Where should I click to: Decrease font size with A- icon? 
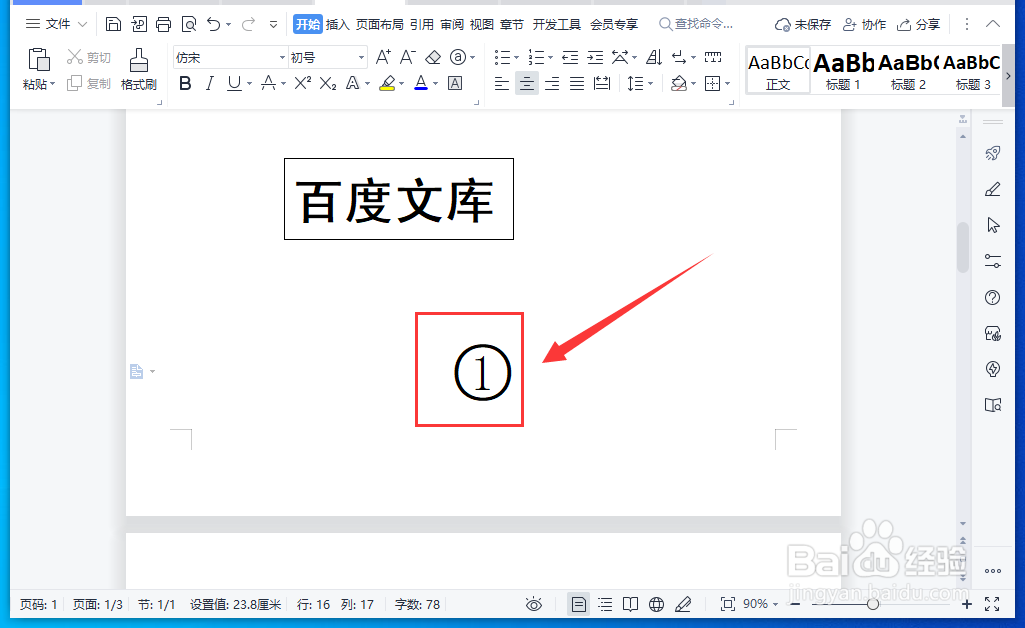coord(408,58)
